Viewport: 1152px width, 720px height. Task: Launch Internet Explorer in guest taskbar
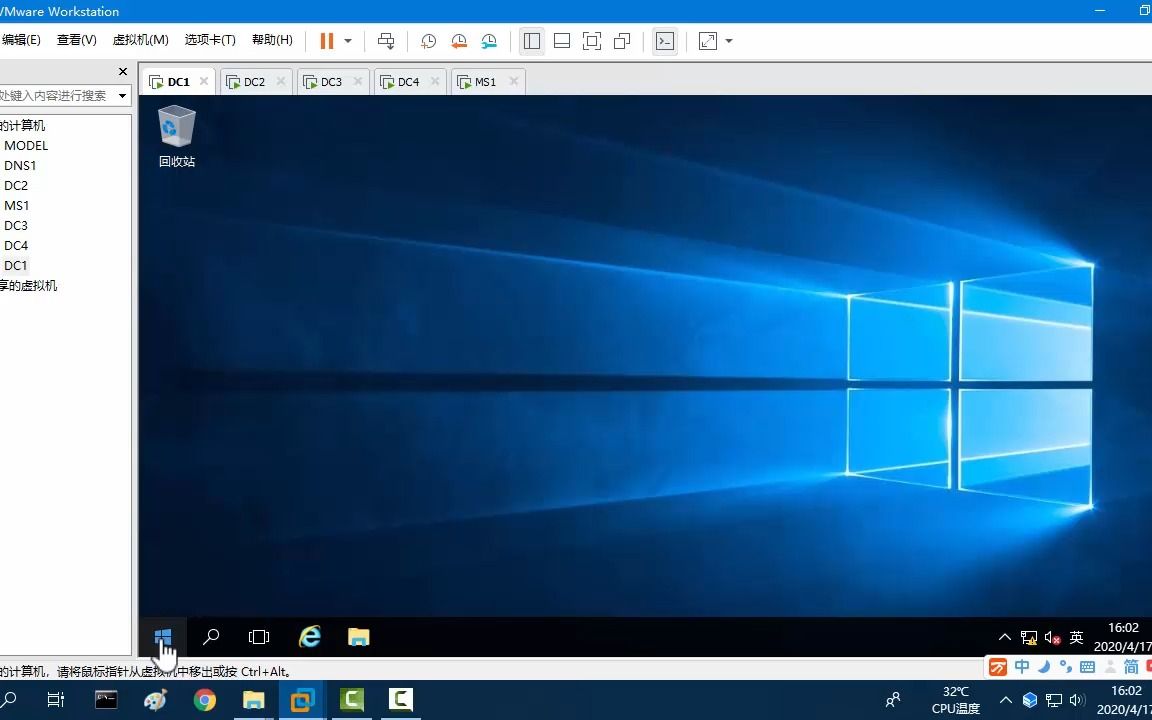click(x=310, y=636)
